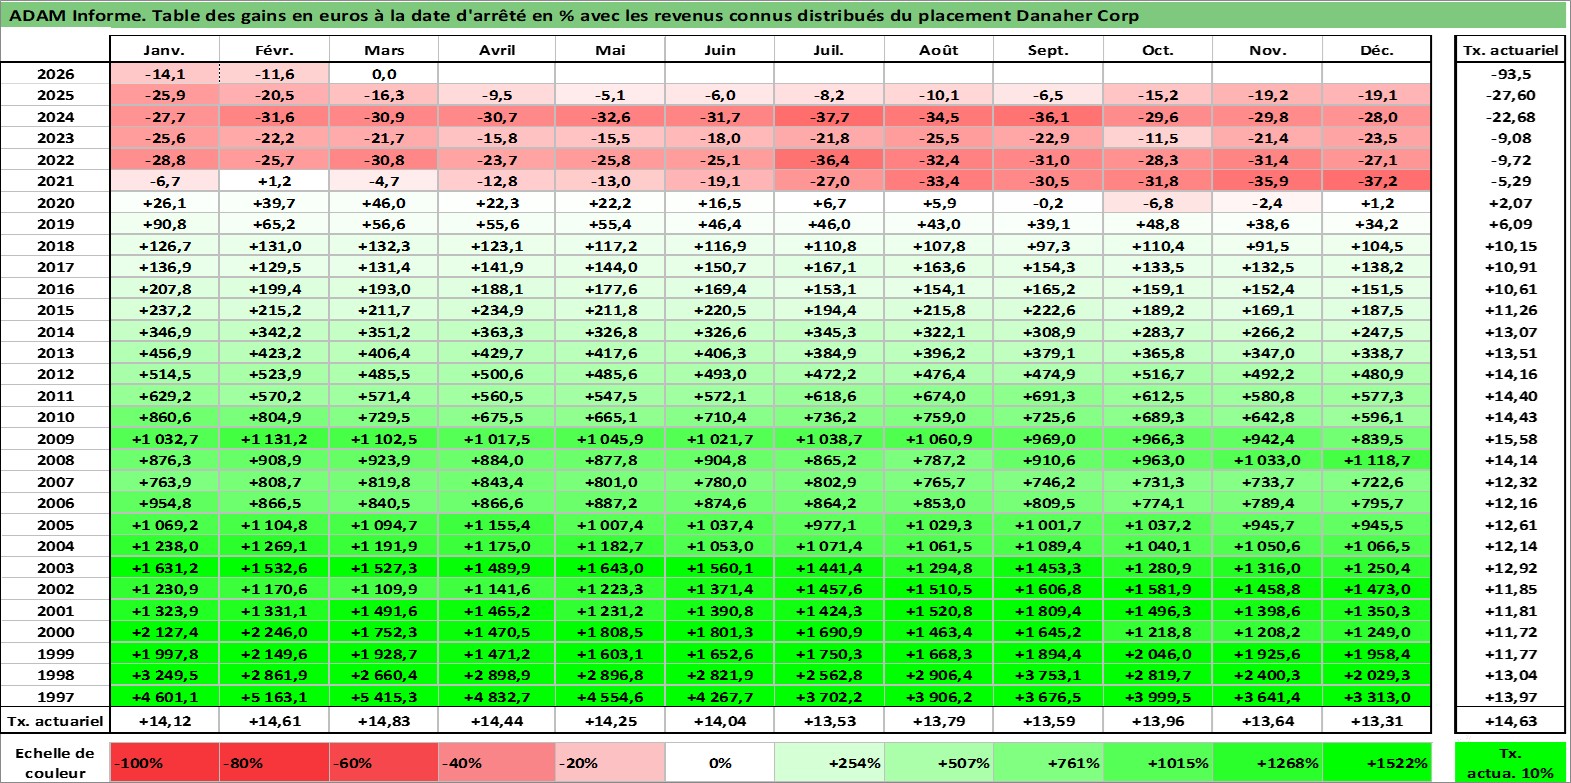This screenshot has width=1571, height=783.
Task: Click the -0,2 cell in 2020
Action: pos(1048,203)
